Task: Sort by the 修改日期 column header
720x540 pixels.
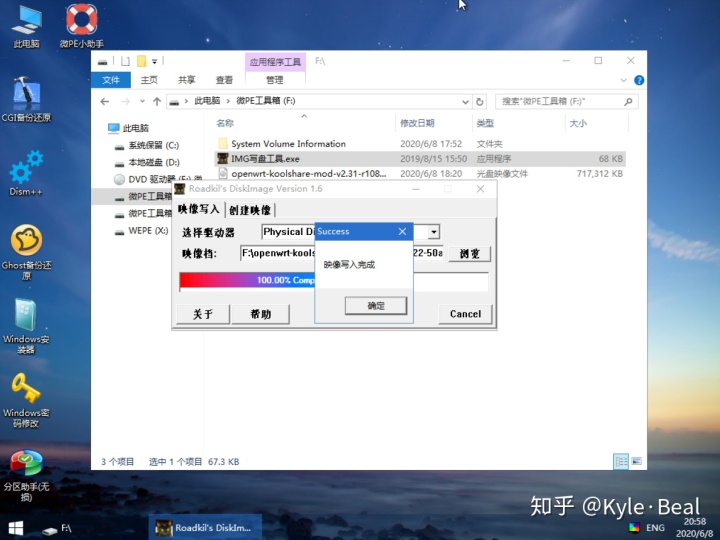Action: click(x=417, y=123)
